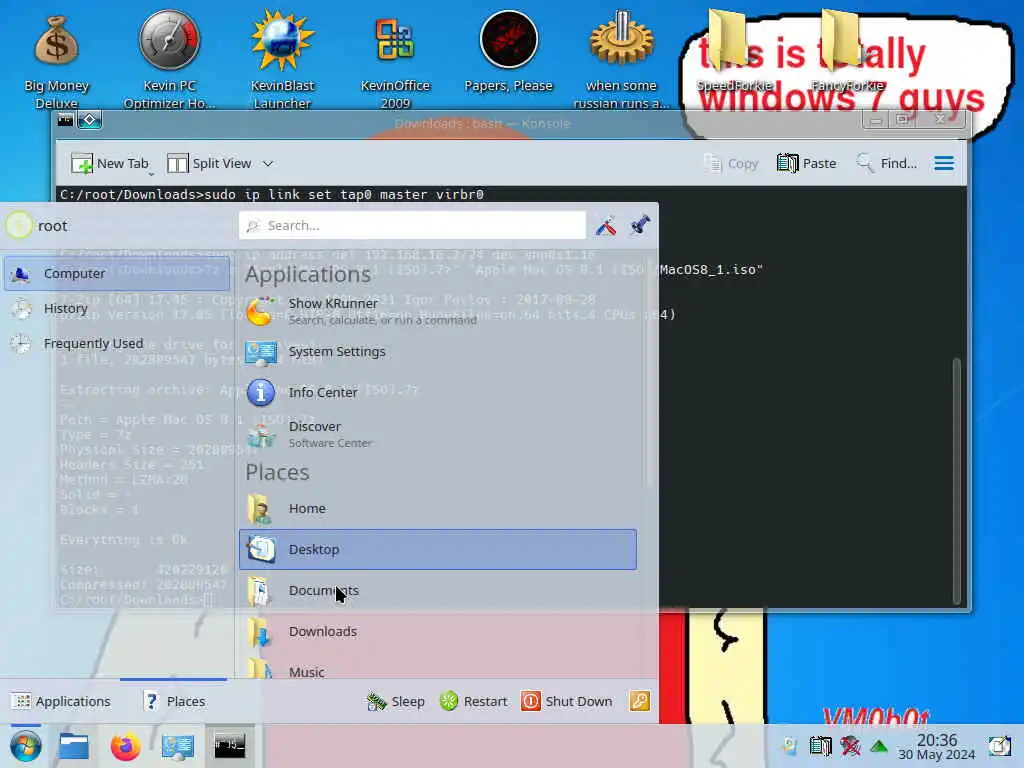Viewport: 1024px width, 768px height.
Task: Click the Restart button
Action: coord(473,701)
